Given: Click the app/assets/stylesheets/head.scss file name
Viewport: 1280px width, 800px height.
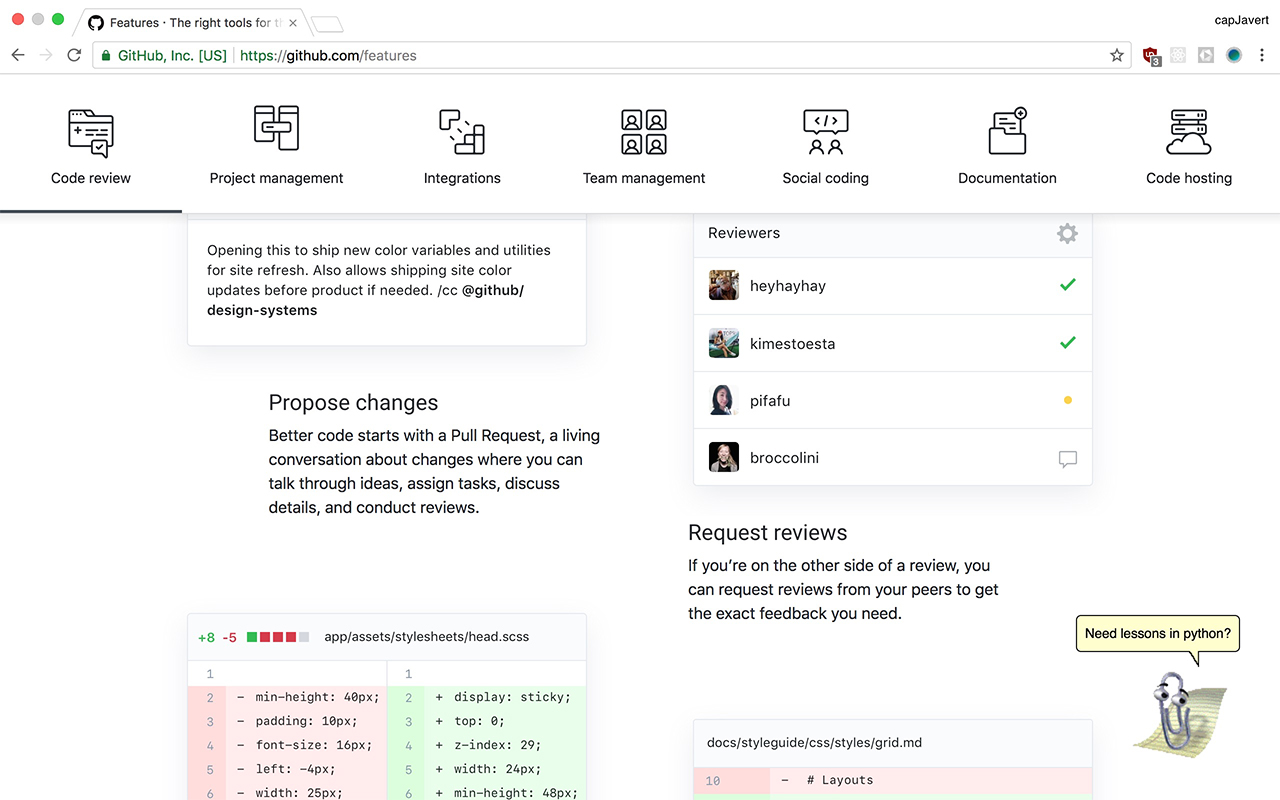Looking at the screenshot, I should click(427, 637).
